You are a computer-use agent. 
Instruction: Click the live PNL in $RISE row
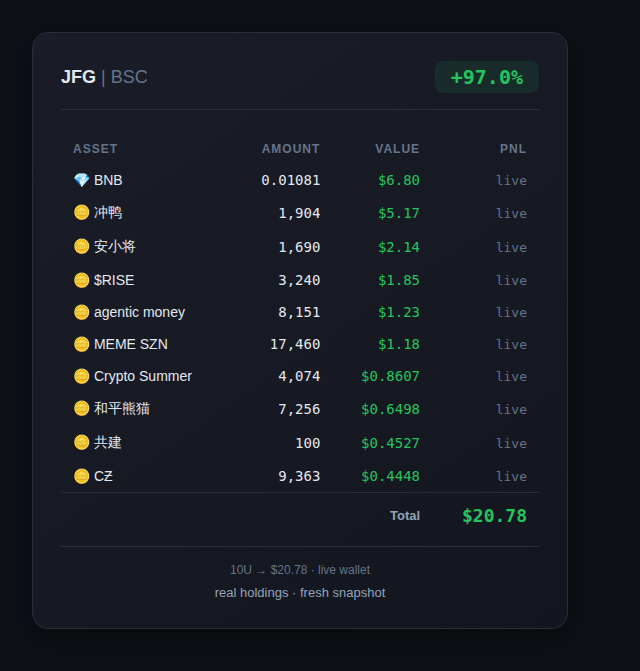coord(512,280)
